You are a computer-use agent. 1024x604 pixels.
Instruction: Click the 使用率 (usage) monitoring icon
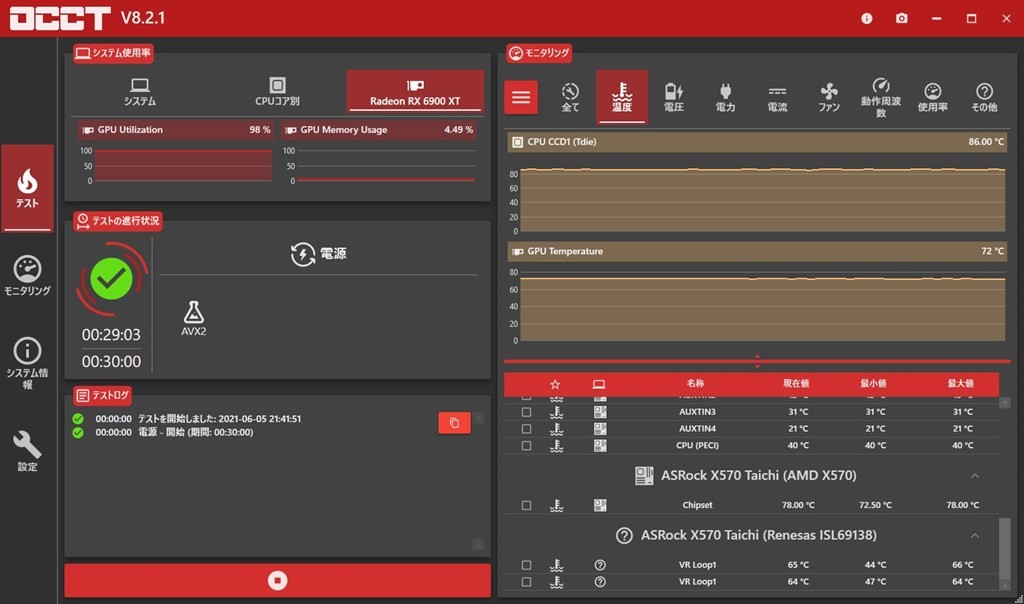click(x=932, y=97)
